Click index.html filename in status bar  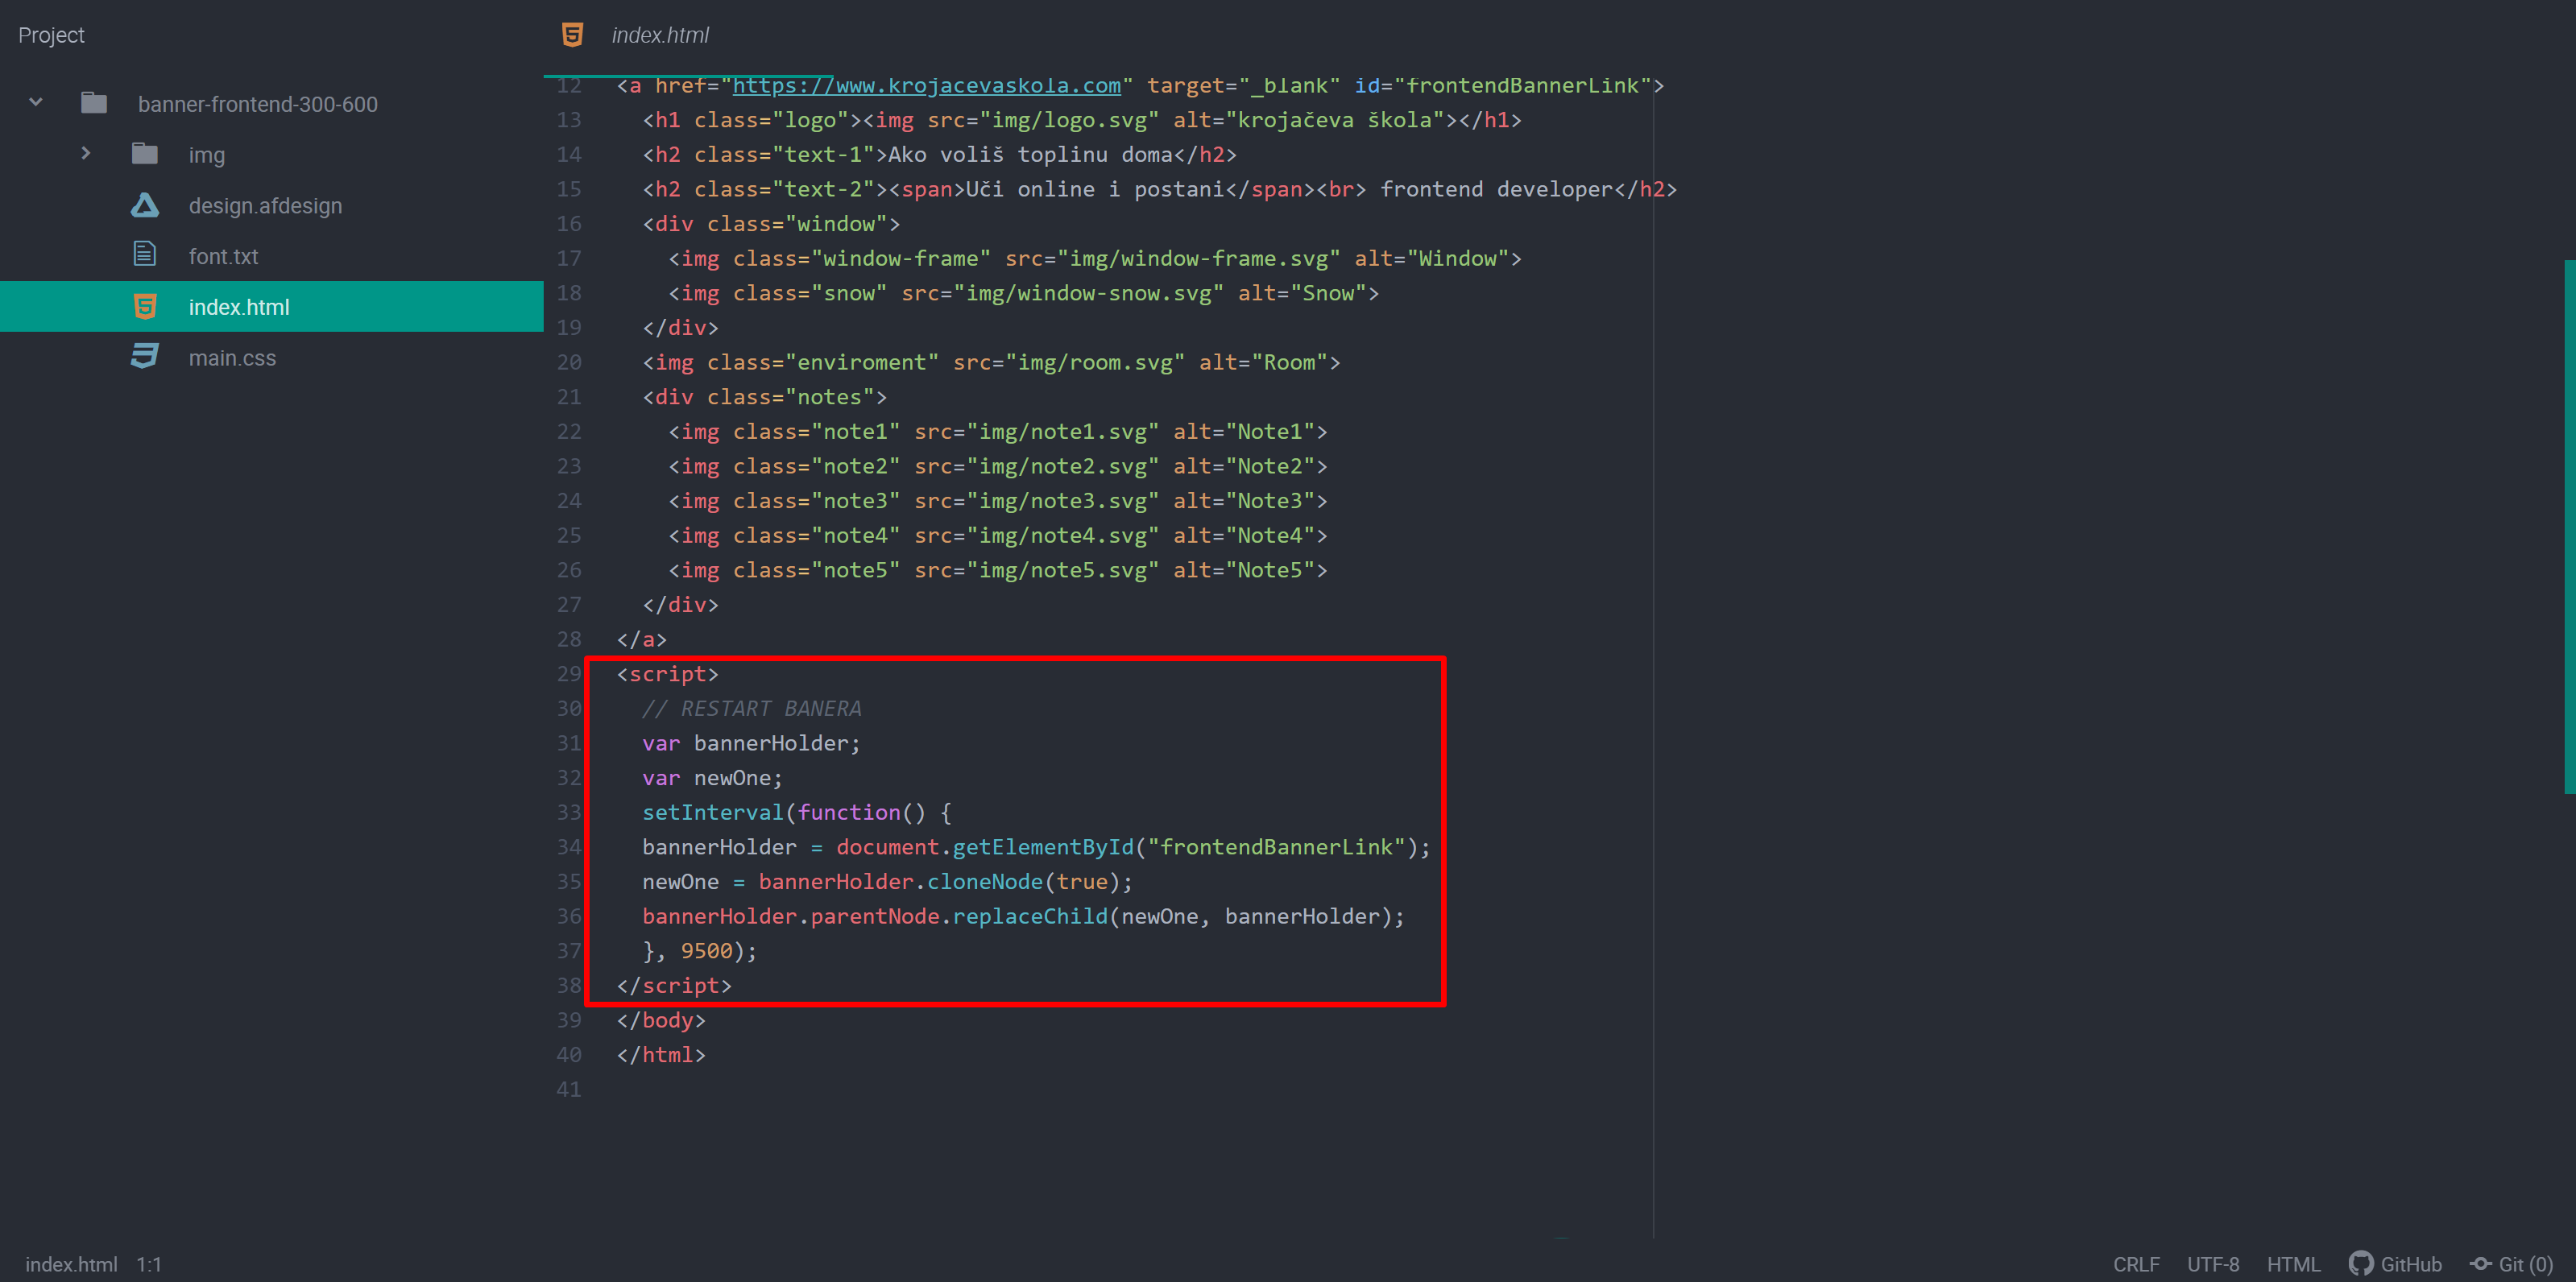[71, 1264]
